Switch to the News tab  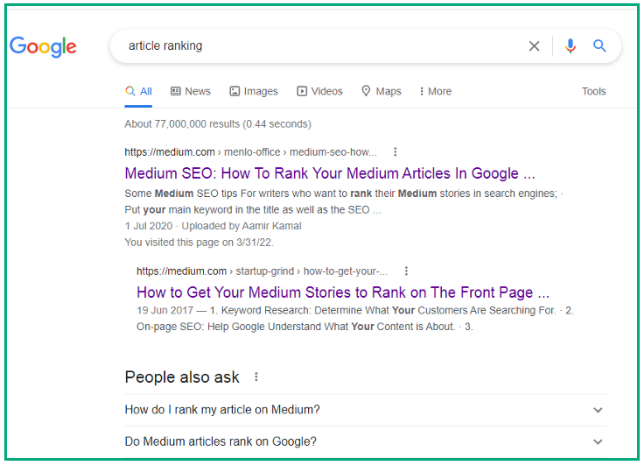(x=191, y=91)
